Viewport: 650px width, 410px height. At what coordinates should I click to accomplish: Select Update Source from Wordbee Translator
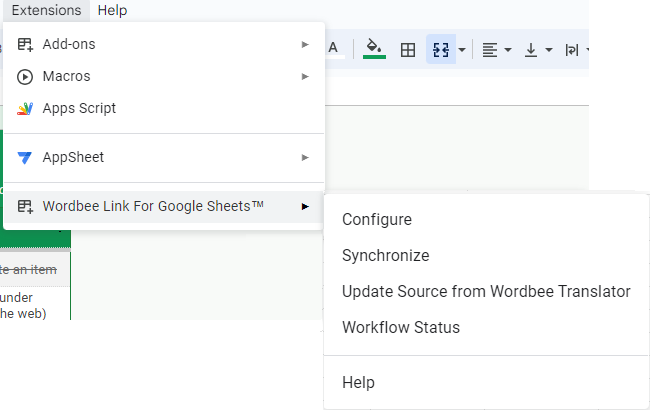[486, 291]
